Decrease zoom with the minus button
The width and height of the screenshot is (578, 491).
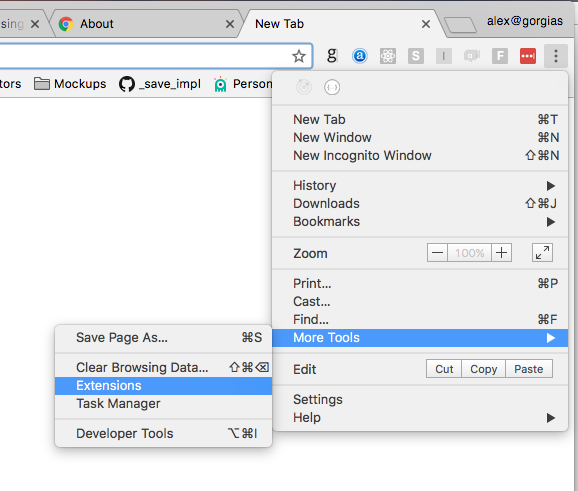[x=437, y=253]
